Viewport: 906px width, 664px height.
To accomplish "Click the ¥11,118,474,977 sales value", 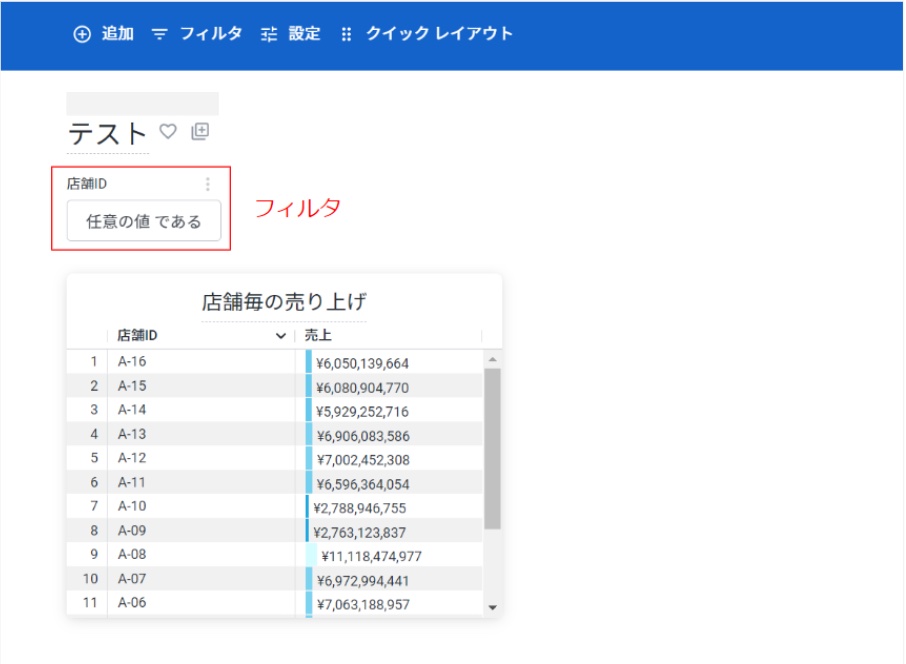I will click(371, 556).
